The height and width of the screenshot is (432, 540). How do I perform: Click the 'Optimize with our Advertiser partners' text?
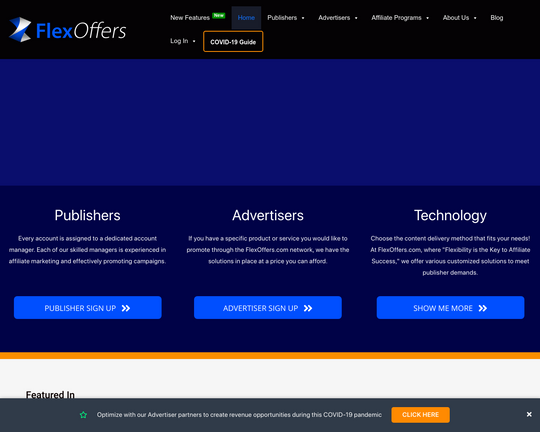point(239,415)
